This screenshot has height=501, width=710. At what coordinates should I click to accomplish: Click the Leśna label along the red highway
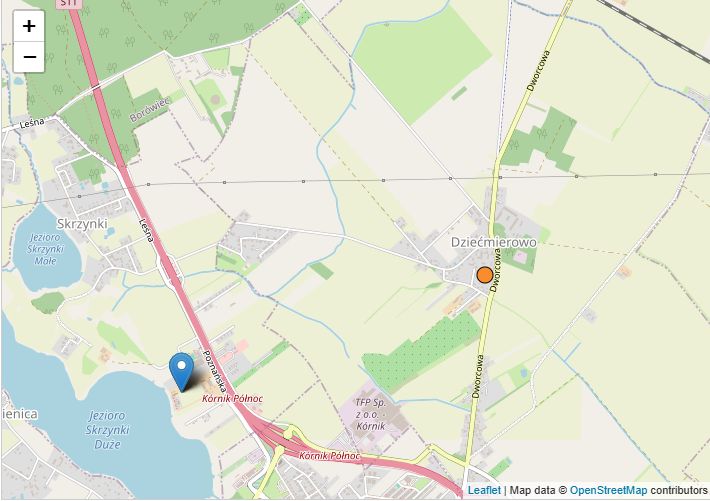pos(146,231)
